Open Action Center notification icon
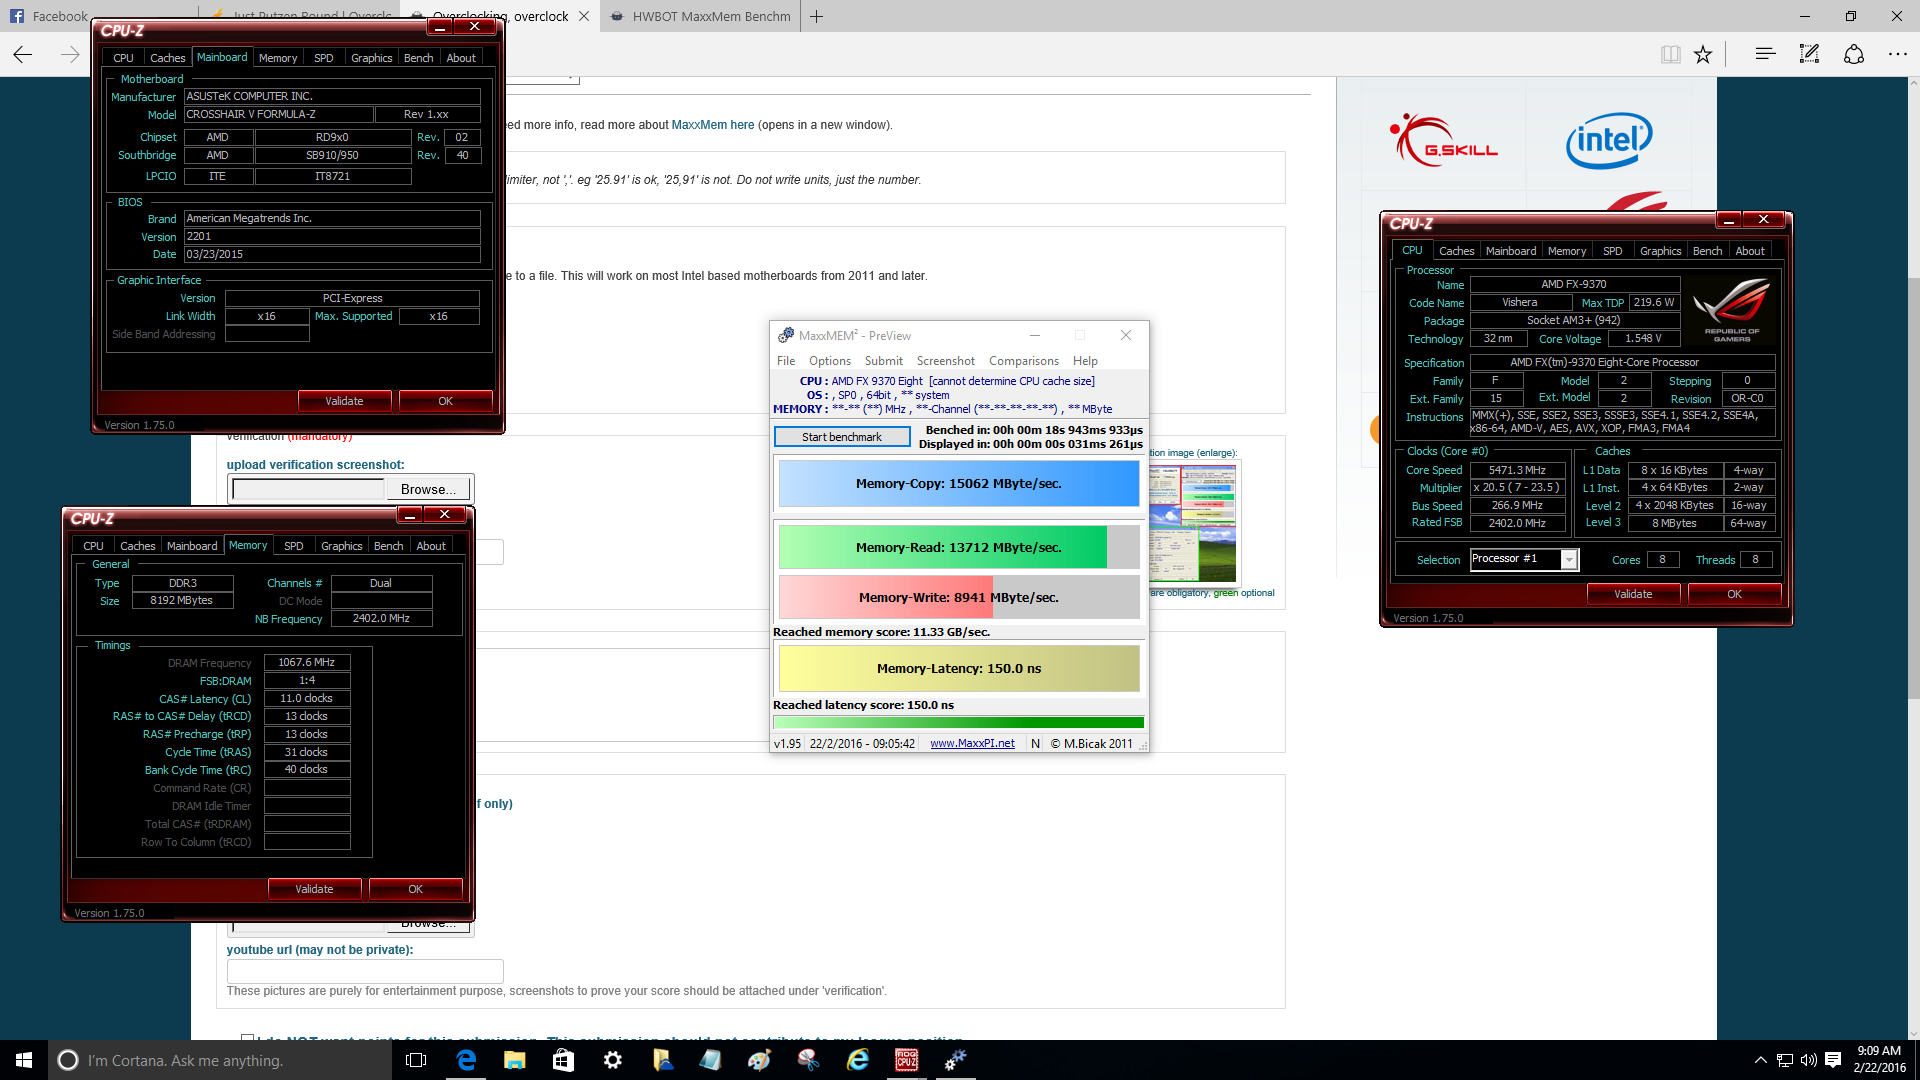The height and width of the screenshot is (1080, 1920). pyautogui.click(x=1833, y=1060)
